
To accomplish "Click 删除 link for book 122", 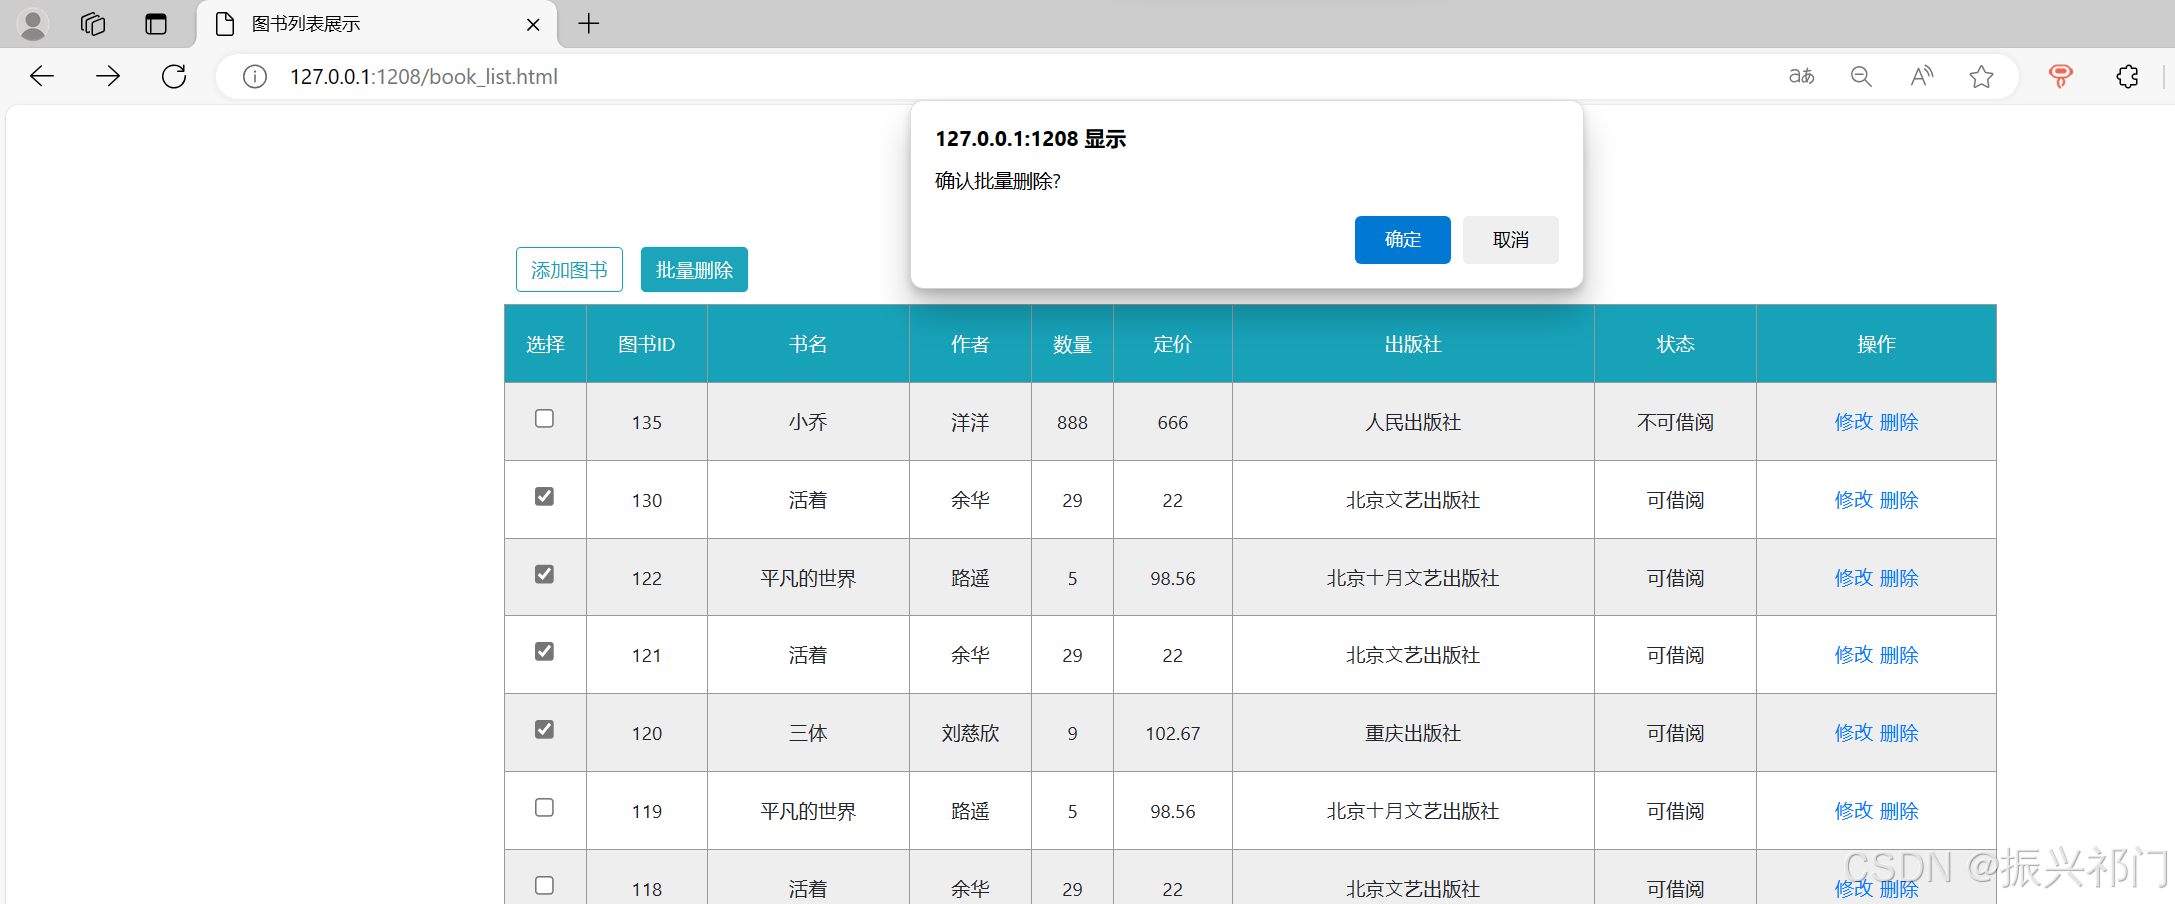I will [1899, 578].
